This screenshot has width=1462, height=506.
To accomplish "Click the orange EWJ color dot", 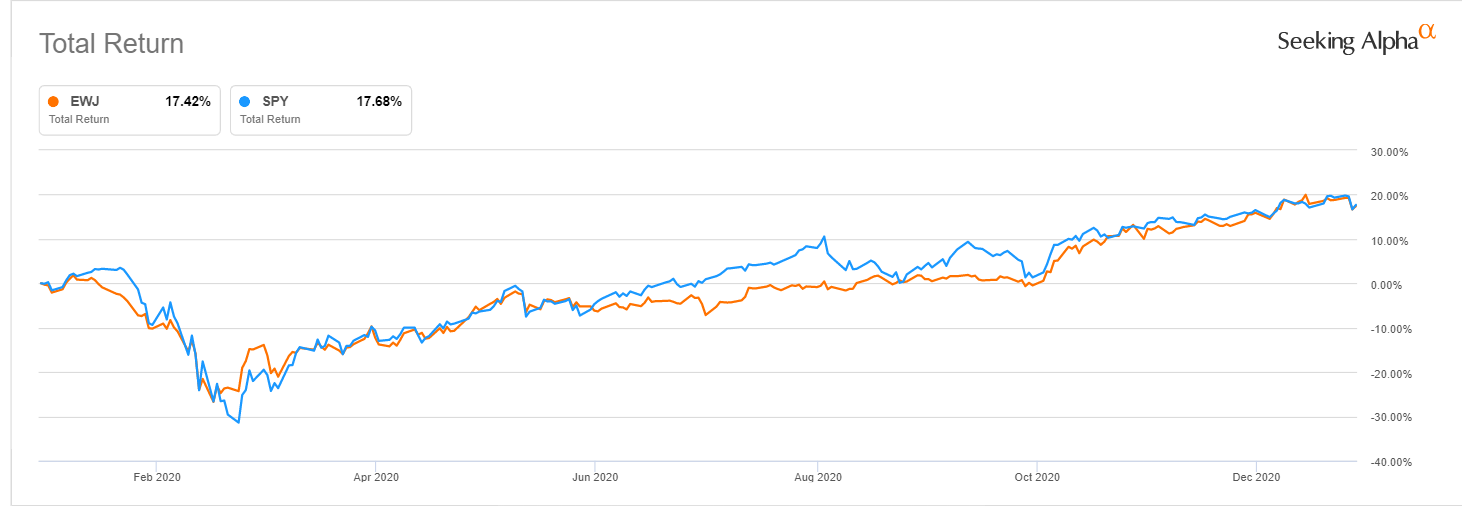I will pos(54,101).
